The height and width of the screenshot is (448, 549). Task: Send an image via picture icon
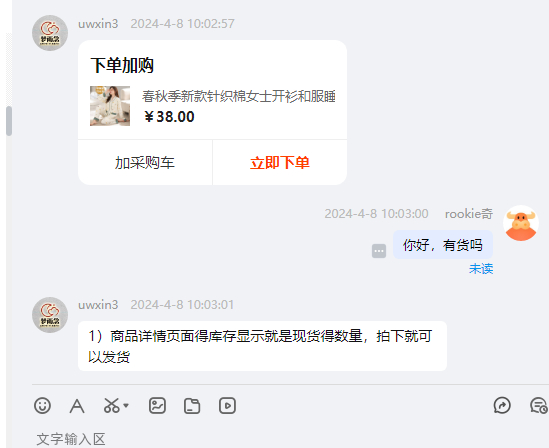coord(157,406)
